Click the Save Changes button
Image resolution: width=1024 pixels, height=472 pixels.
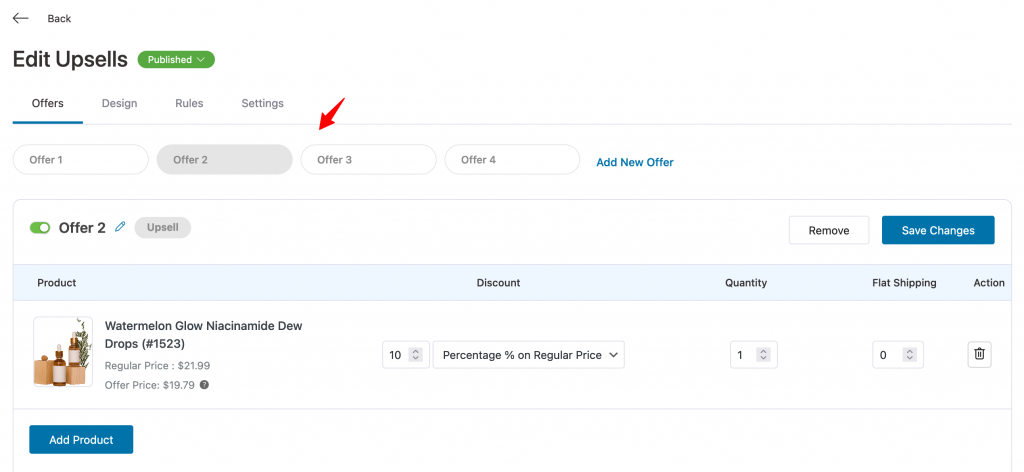click(938, 230)
